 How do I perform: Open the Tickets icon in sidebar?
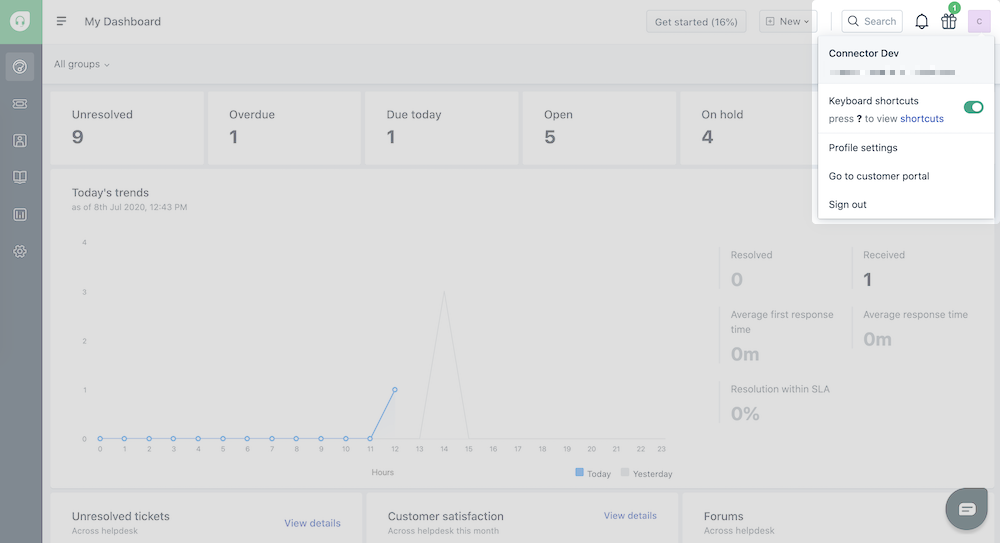tap(20, 104)
